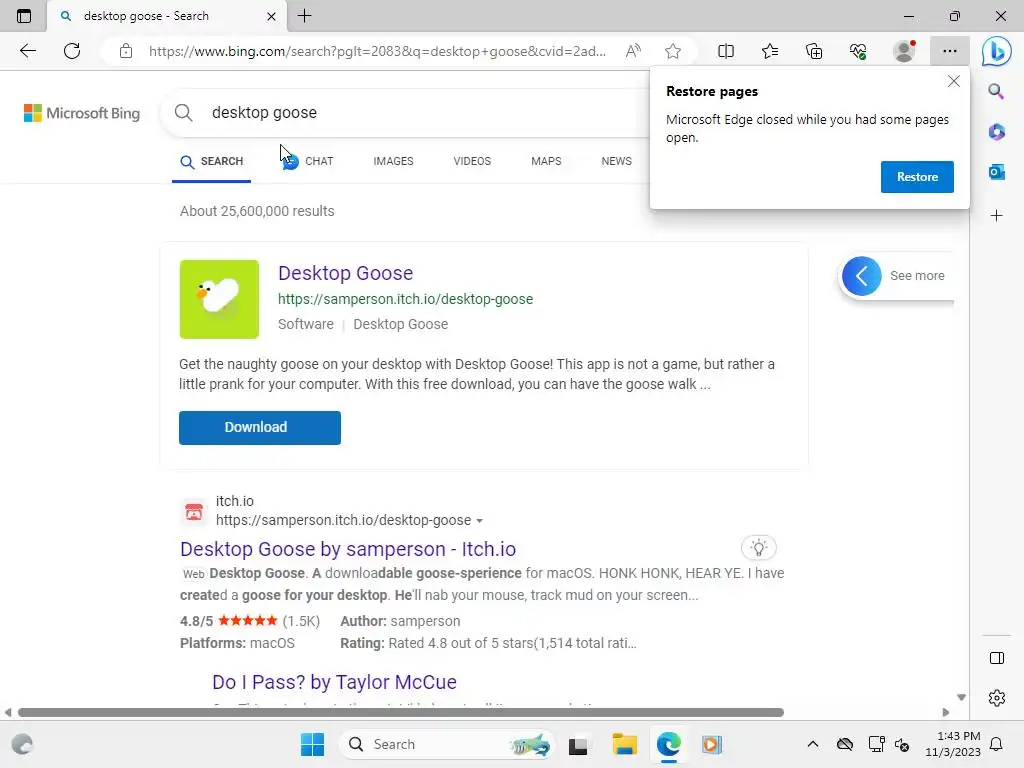The width and height of the screenshot is (1024, 768).
Task: Add this page to favorites star
Action: click(x=673, y=51)
